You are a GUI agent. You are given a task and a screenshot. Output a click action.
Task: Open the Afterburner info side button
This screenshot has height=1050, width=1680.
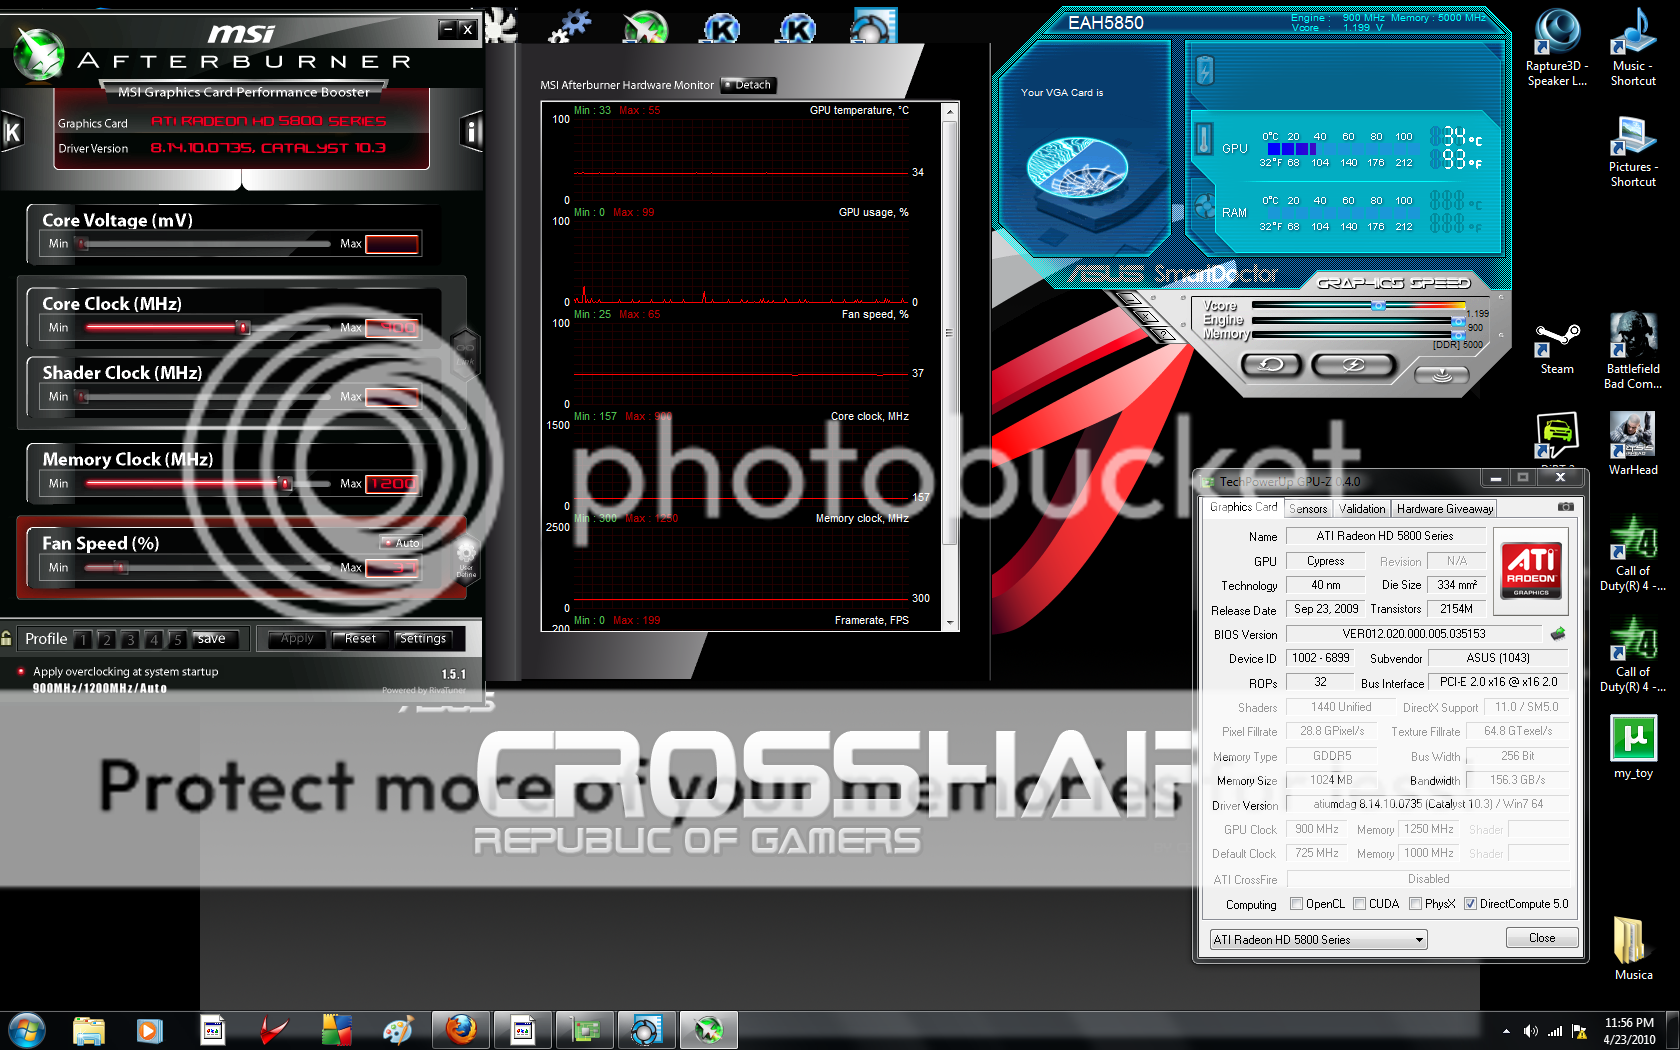tap(472, 132)
